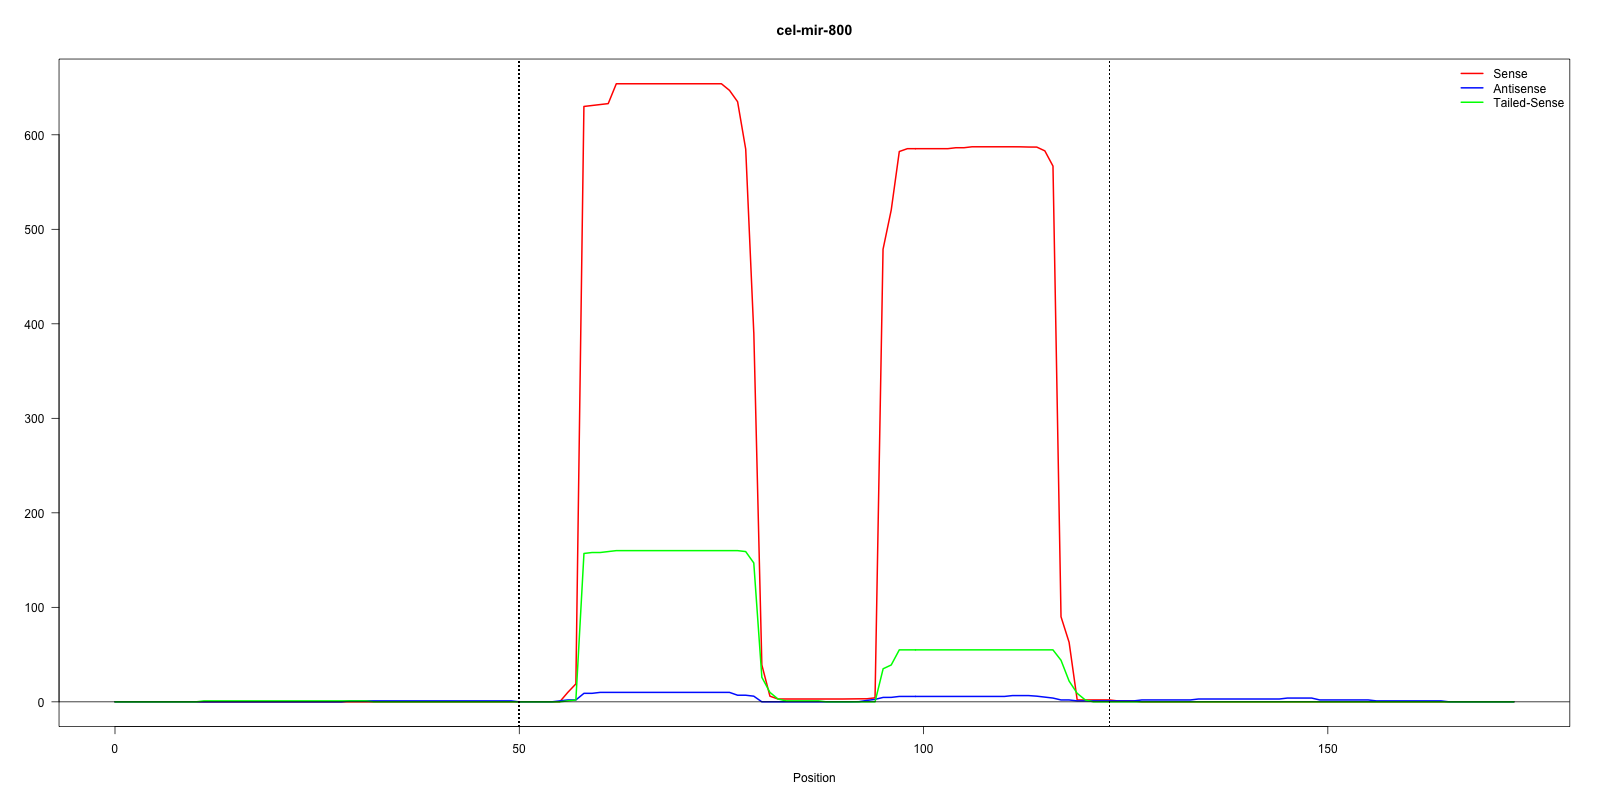Click the "Position" x-axis label

[x=814, y=778]
